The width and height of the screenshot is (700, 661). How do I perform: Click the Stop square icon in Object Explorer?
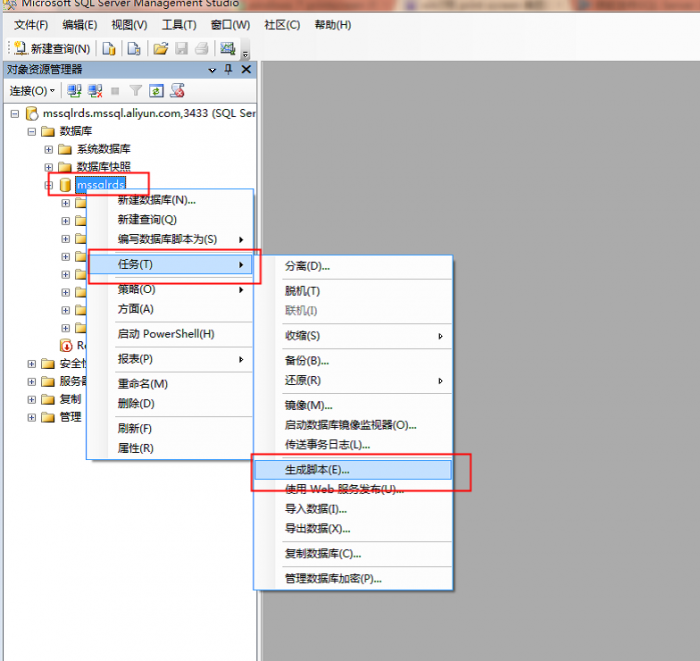click(115, 91)
